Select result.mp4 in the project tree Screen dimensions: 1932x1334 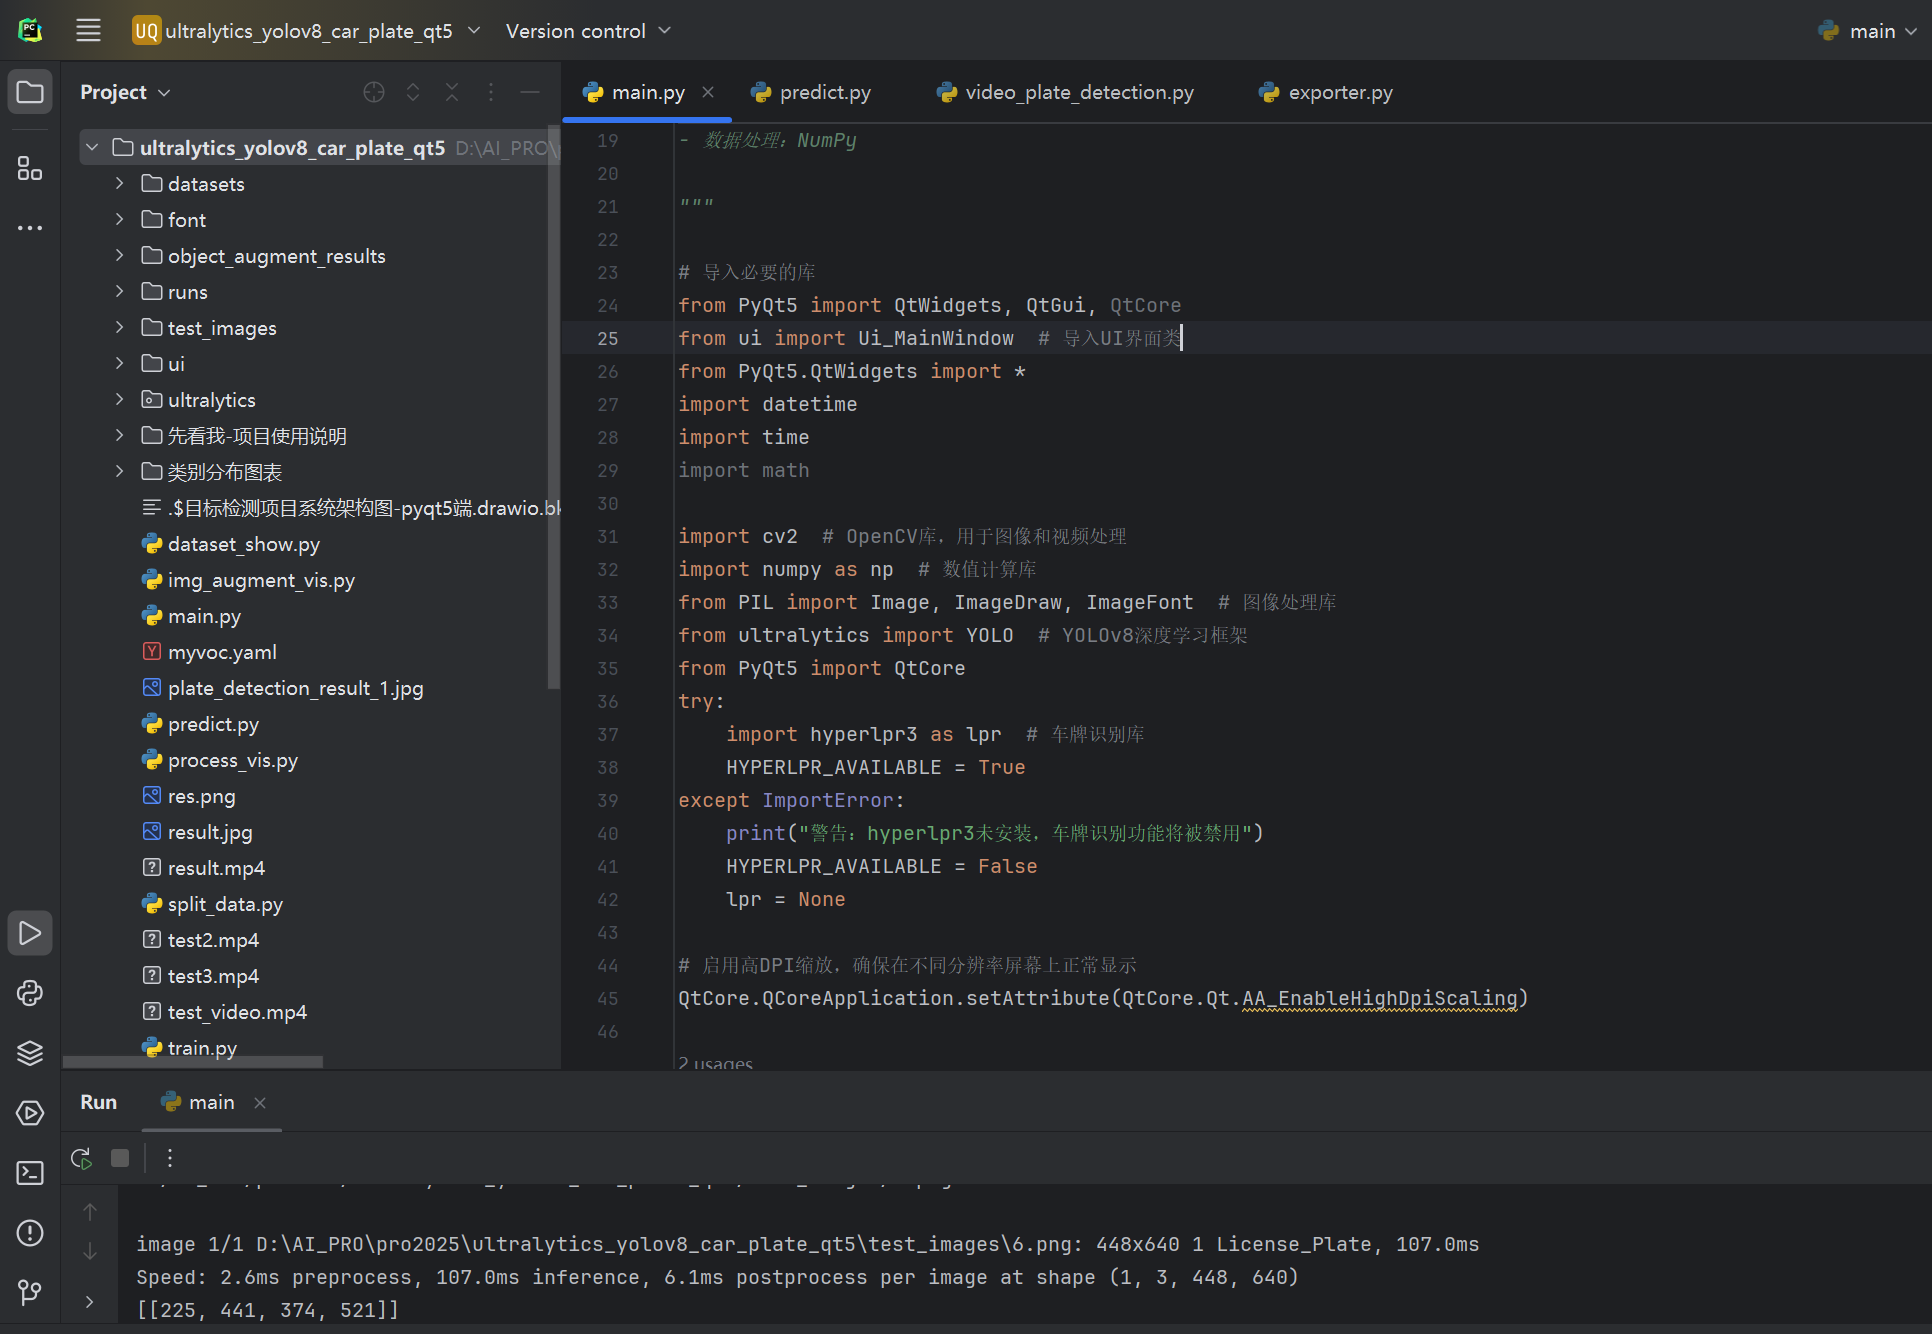pos(216,868)
